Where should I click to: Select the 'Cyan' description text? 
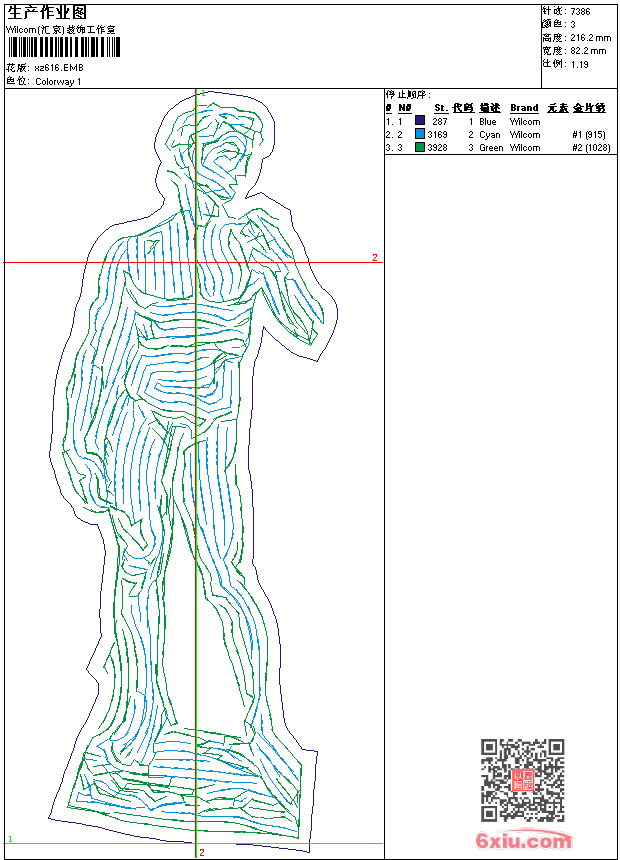point(489,134)
